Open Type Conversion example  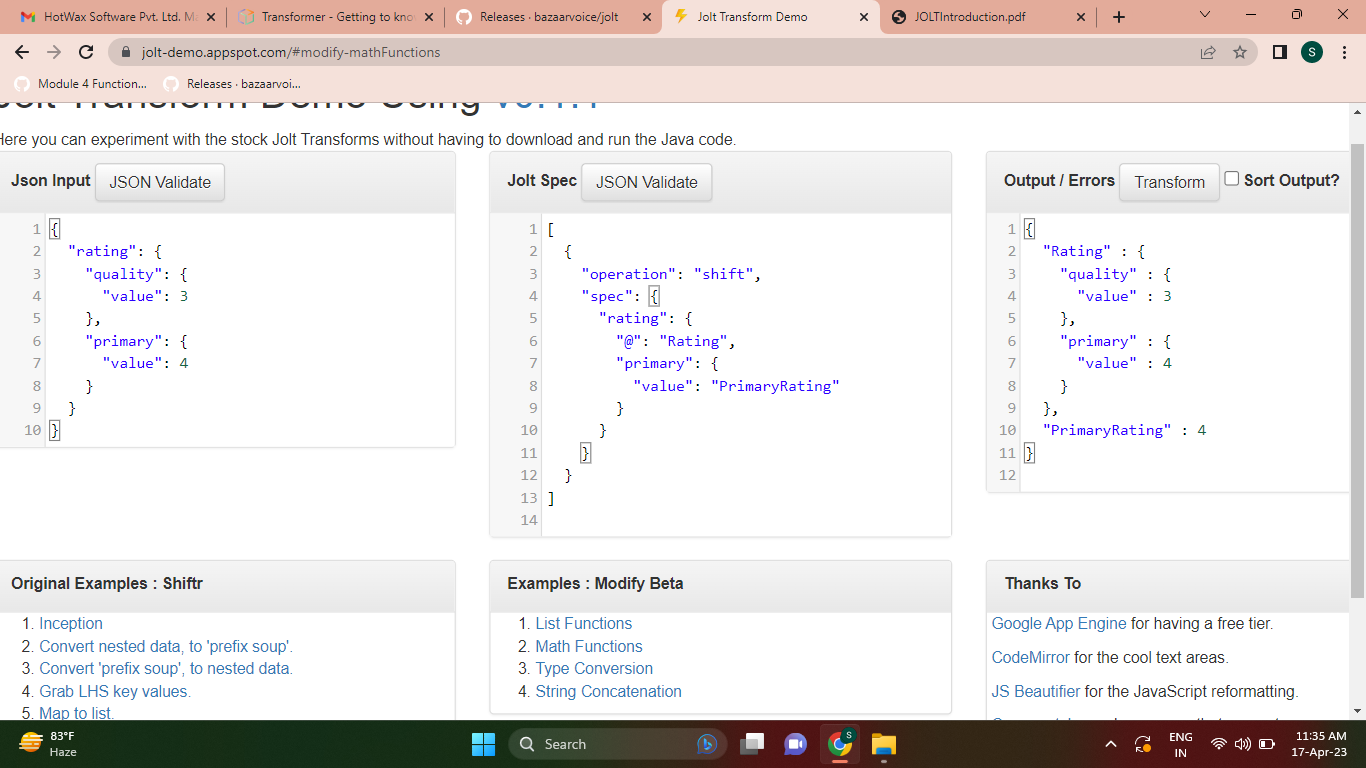pyautogui.click(x=594, y=668)
